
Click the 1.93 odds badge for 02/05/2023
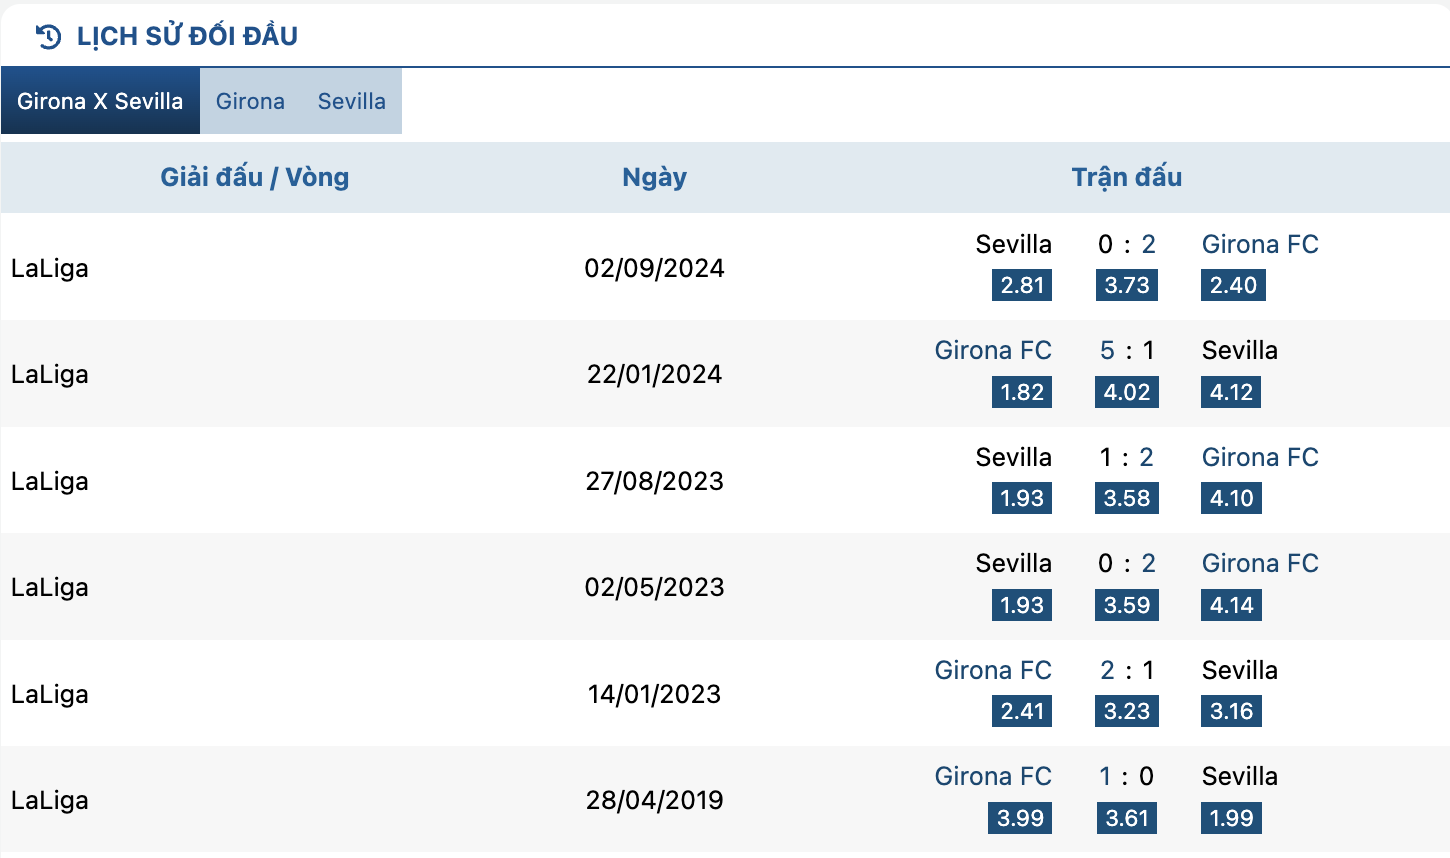pyautogui.click(x=1022, y=605)
